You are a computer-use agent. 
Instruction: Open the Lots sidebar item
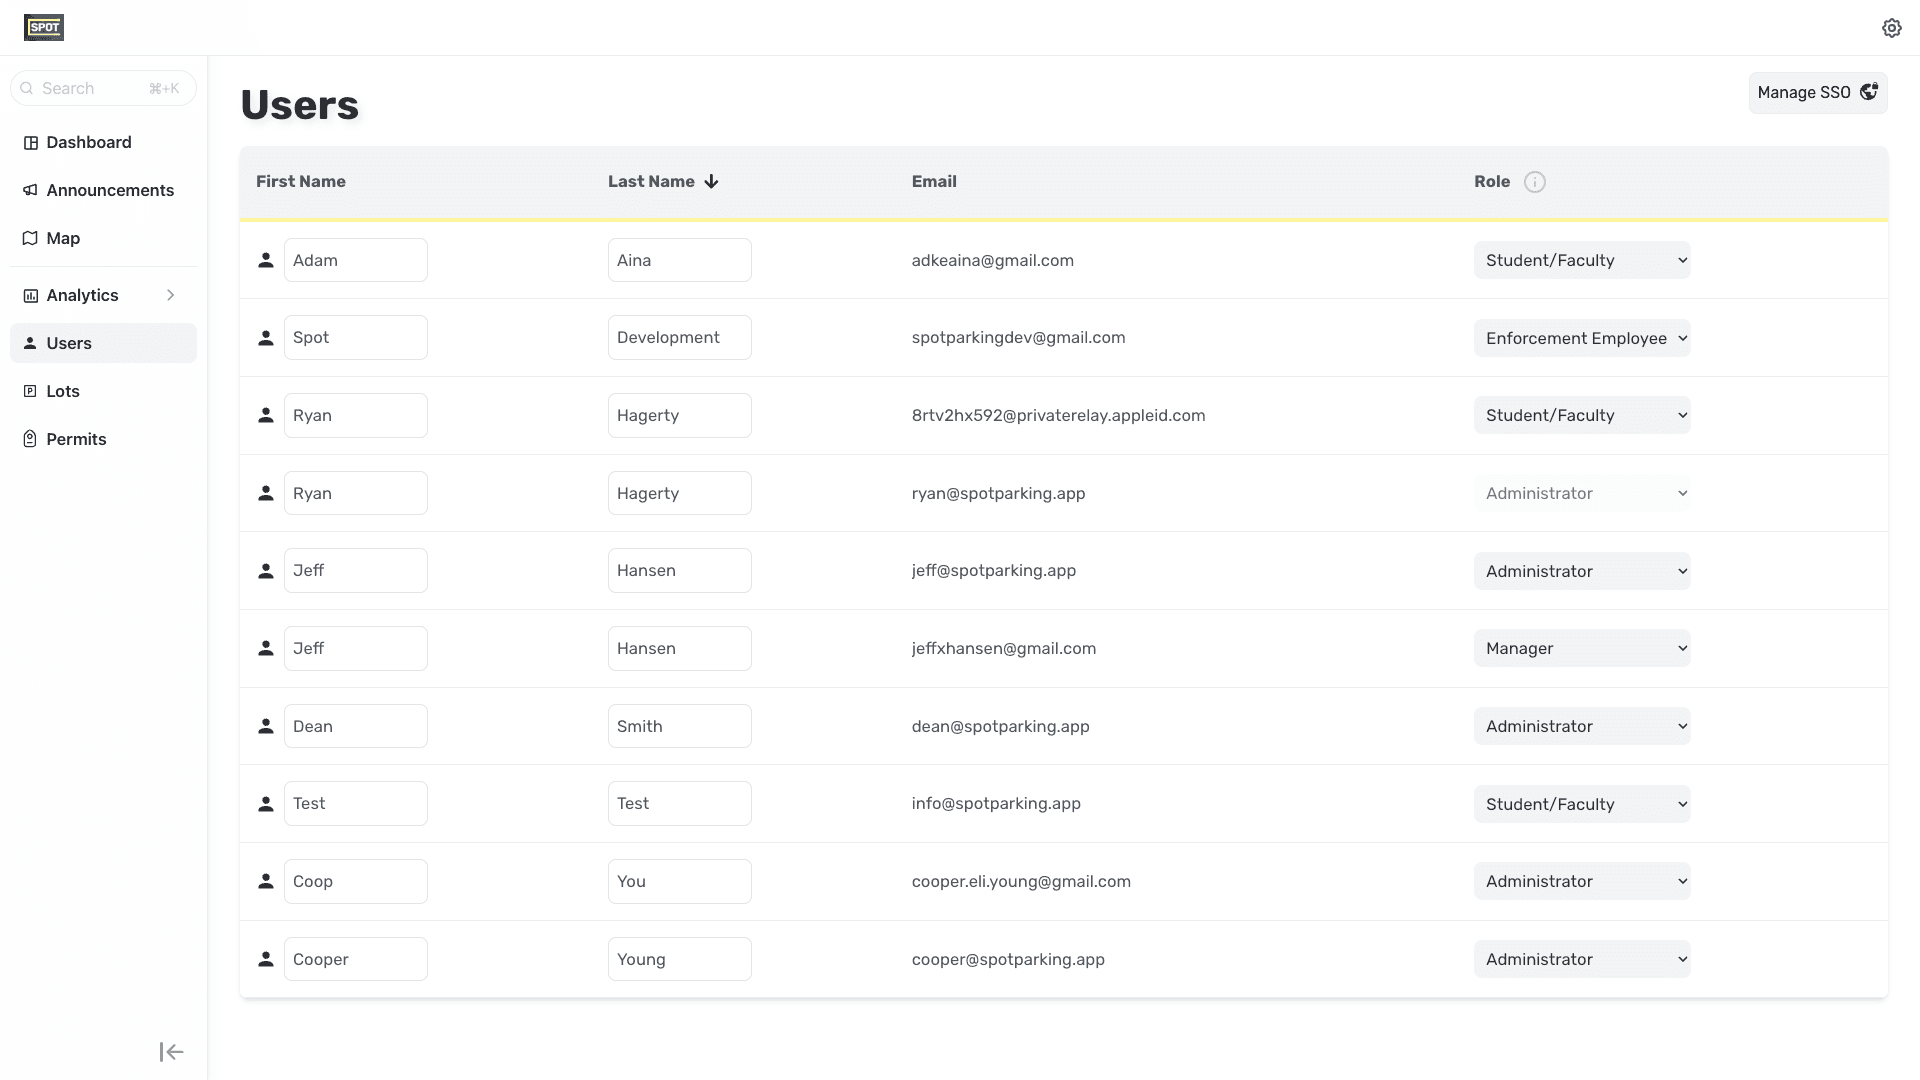click(63, 391)
